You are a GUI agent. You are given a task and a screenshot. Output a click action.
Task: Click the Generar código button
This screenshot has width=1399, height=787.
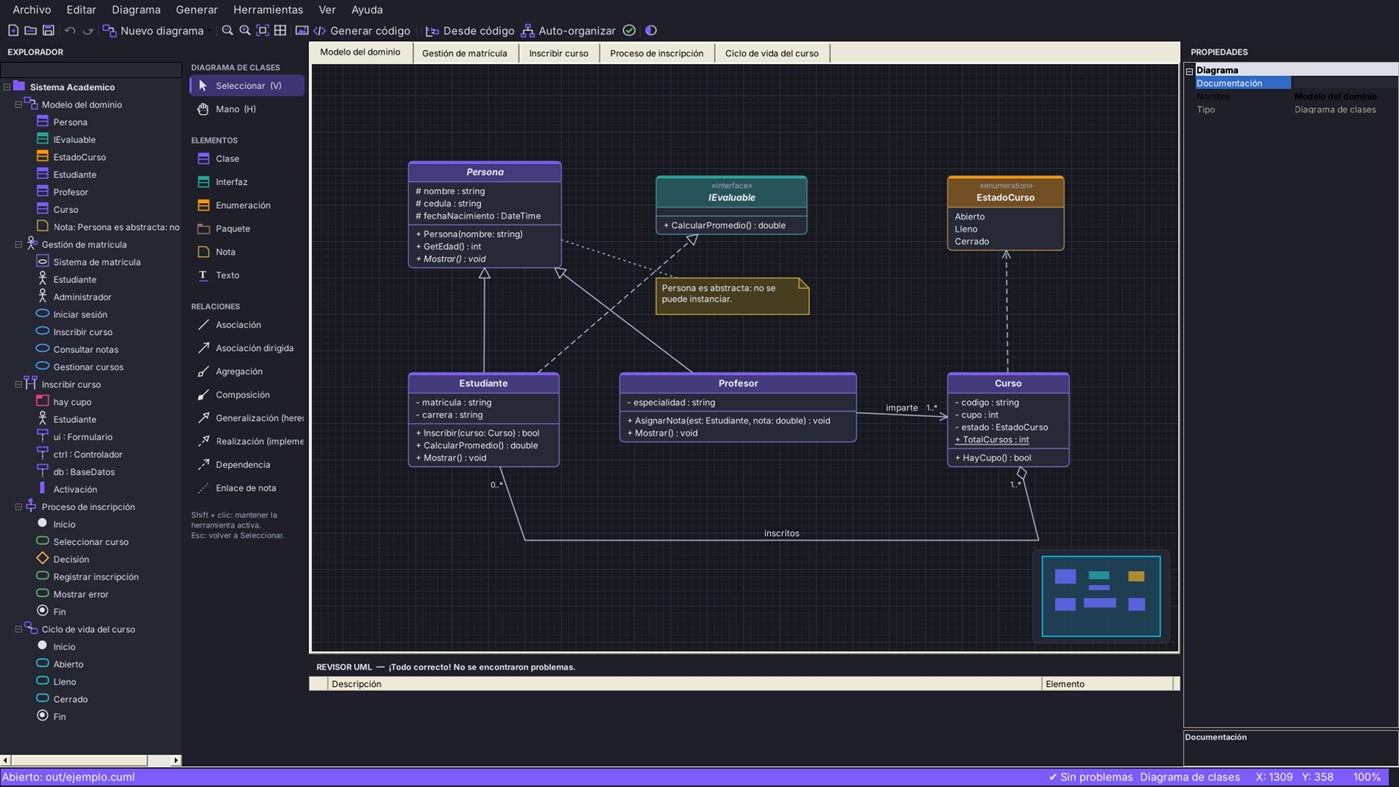click(x=361, y=31)
